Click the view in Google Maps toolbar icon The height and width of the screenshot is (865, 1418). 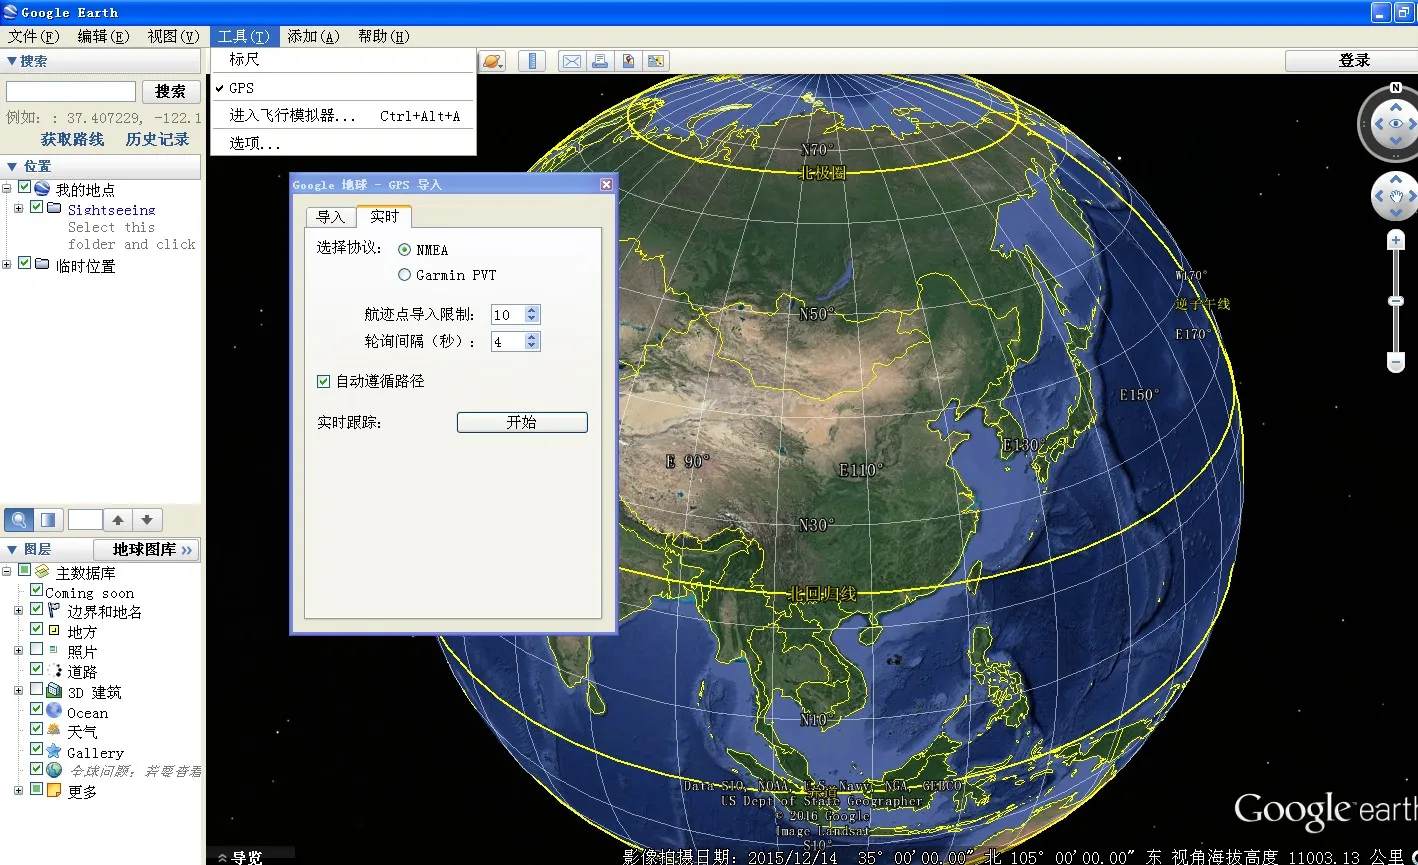click(656, 61)
